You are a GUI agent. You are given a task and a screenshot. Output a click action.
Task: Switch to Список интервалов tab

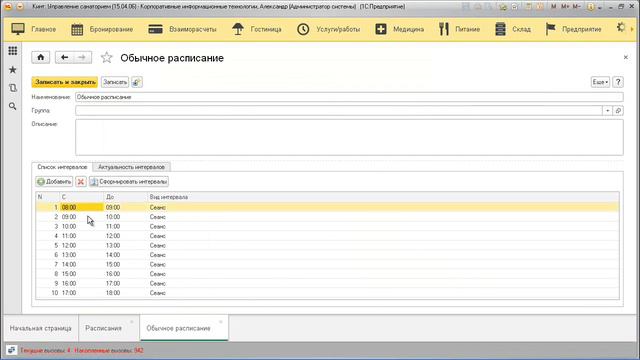(62, 167)
